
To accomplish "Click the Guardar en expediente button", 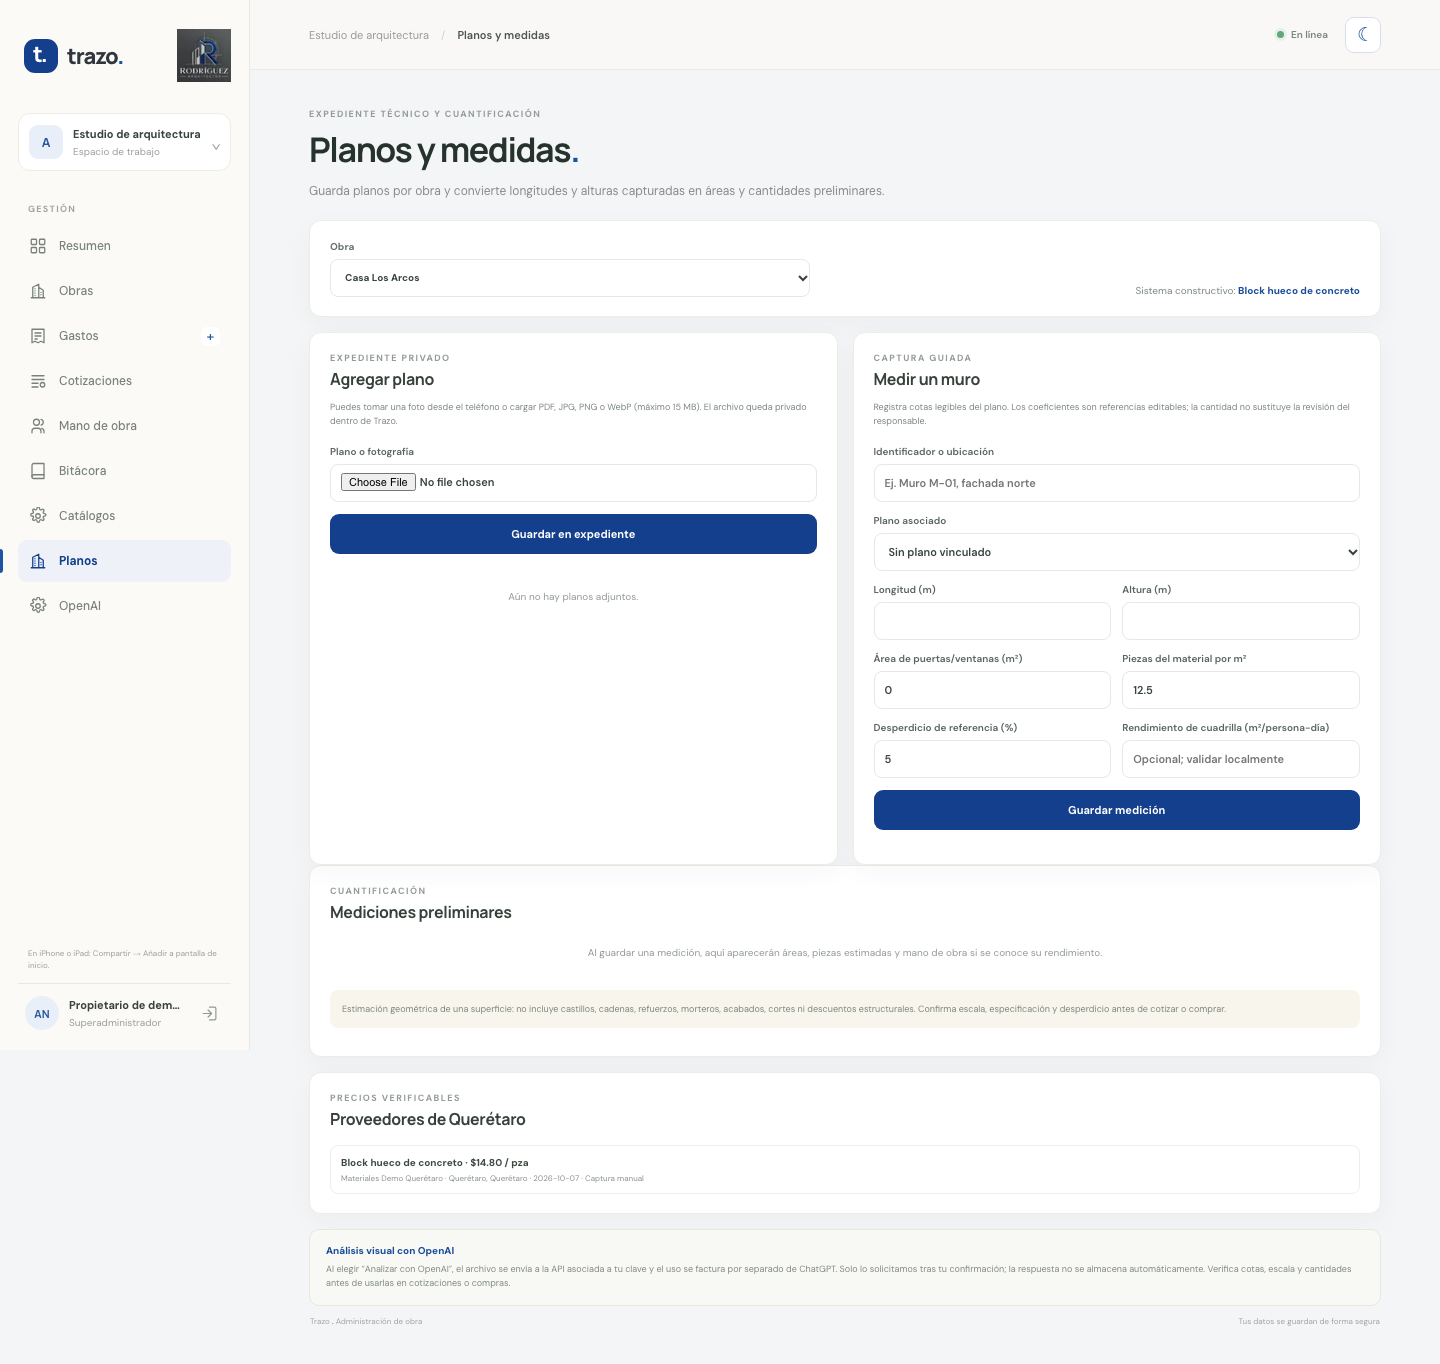I will [x=573, y=534].
